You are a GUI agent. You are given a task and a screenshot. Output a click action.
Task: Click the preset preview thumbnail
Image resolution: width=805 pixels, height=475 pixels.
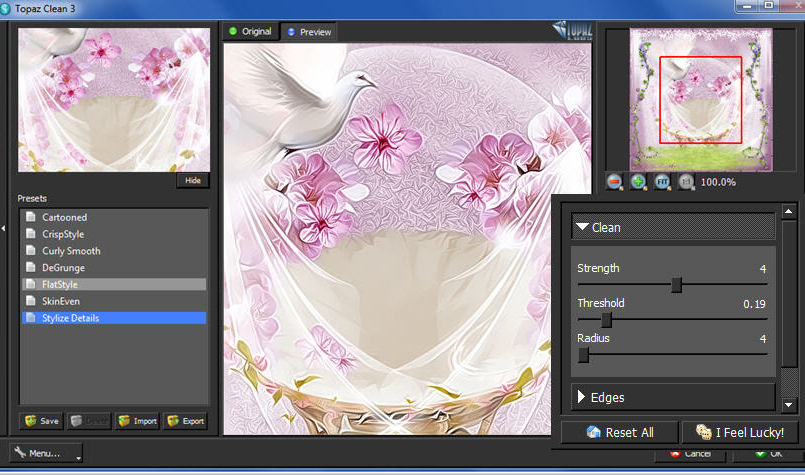(114, 100)
